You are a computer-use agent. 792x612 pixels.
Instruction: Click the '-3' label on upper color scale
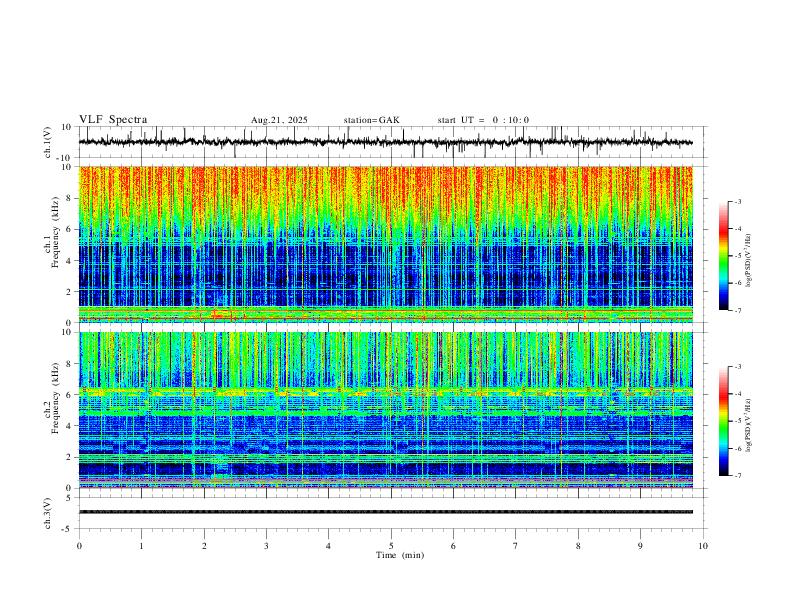point(737,201)
